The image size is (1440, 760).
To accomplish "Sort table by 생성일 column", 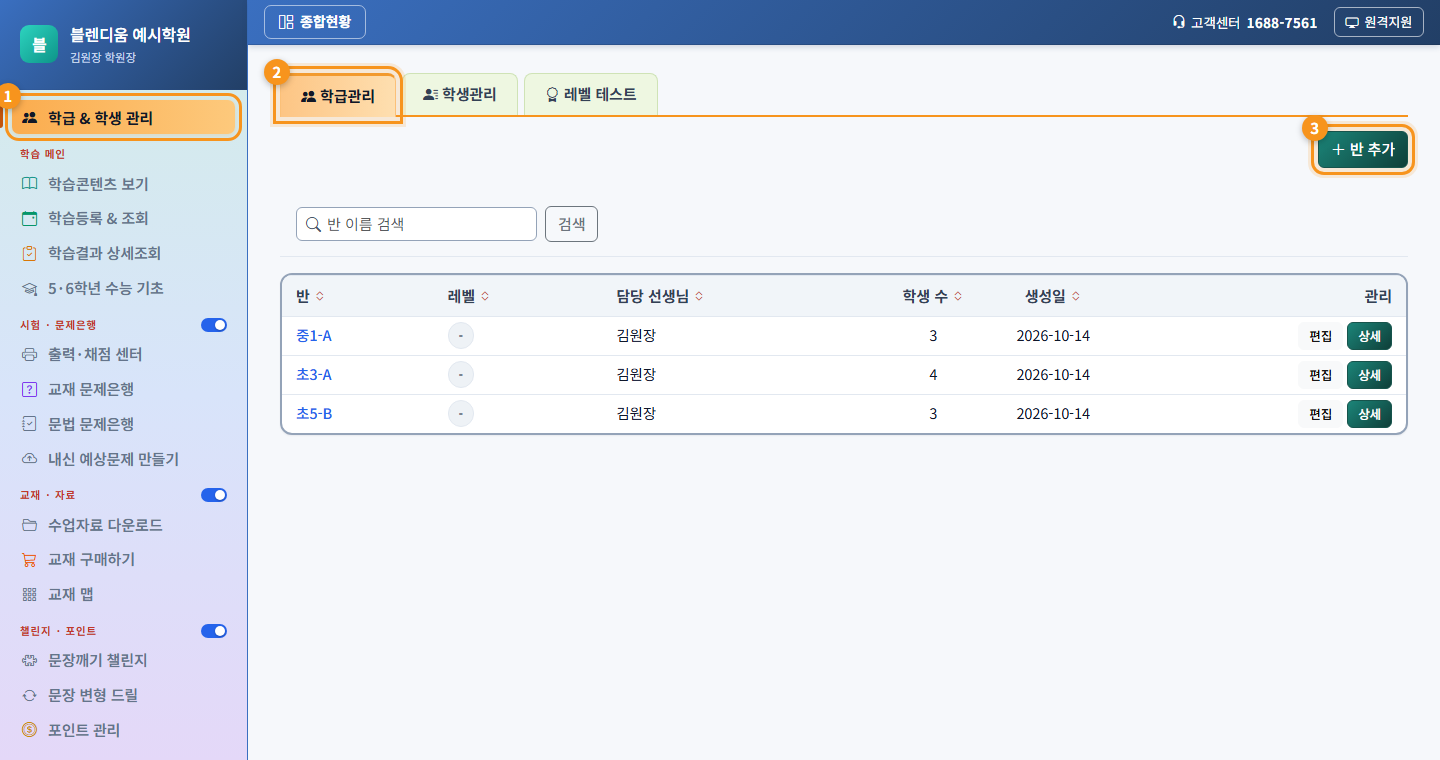I will (1052, 296).
